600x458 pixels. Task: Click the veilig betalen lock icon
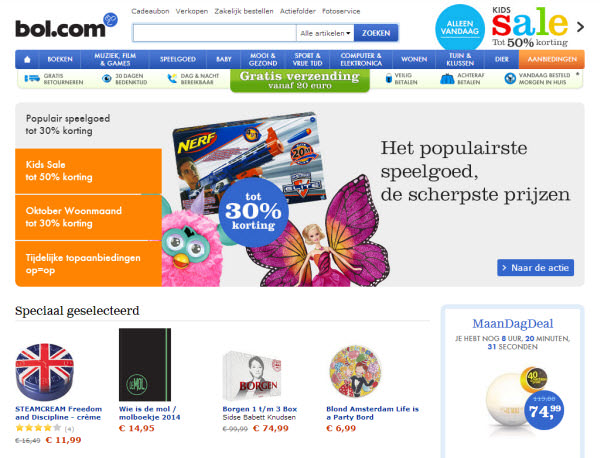click(389, 78)
